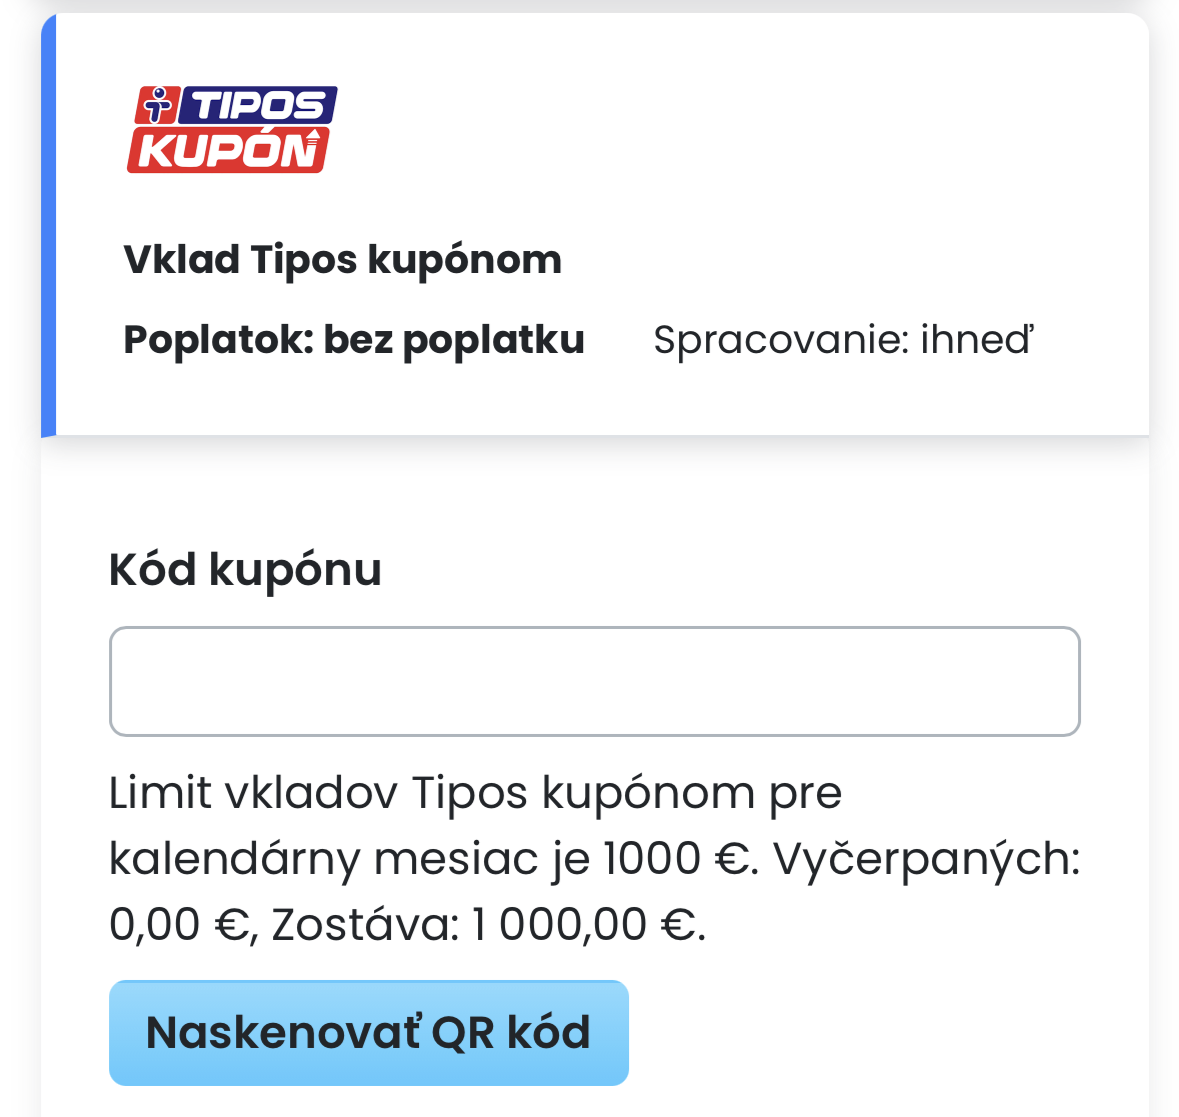Click the Vklad Tipos kupónom heading
1179x1117 pixels.
[x=342, y=260]
